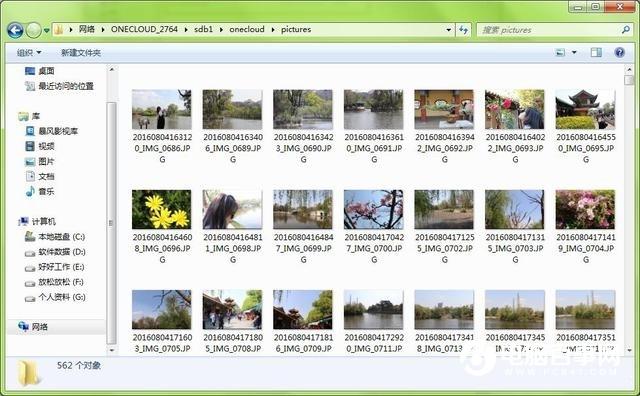Click pictures in the address breadcrumb
This screenshot has height=396, width=640.
(296, 29)
